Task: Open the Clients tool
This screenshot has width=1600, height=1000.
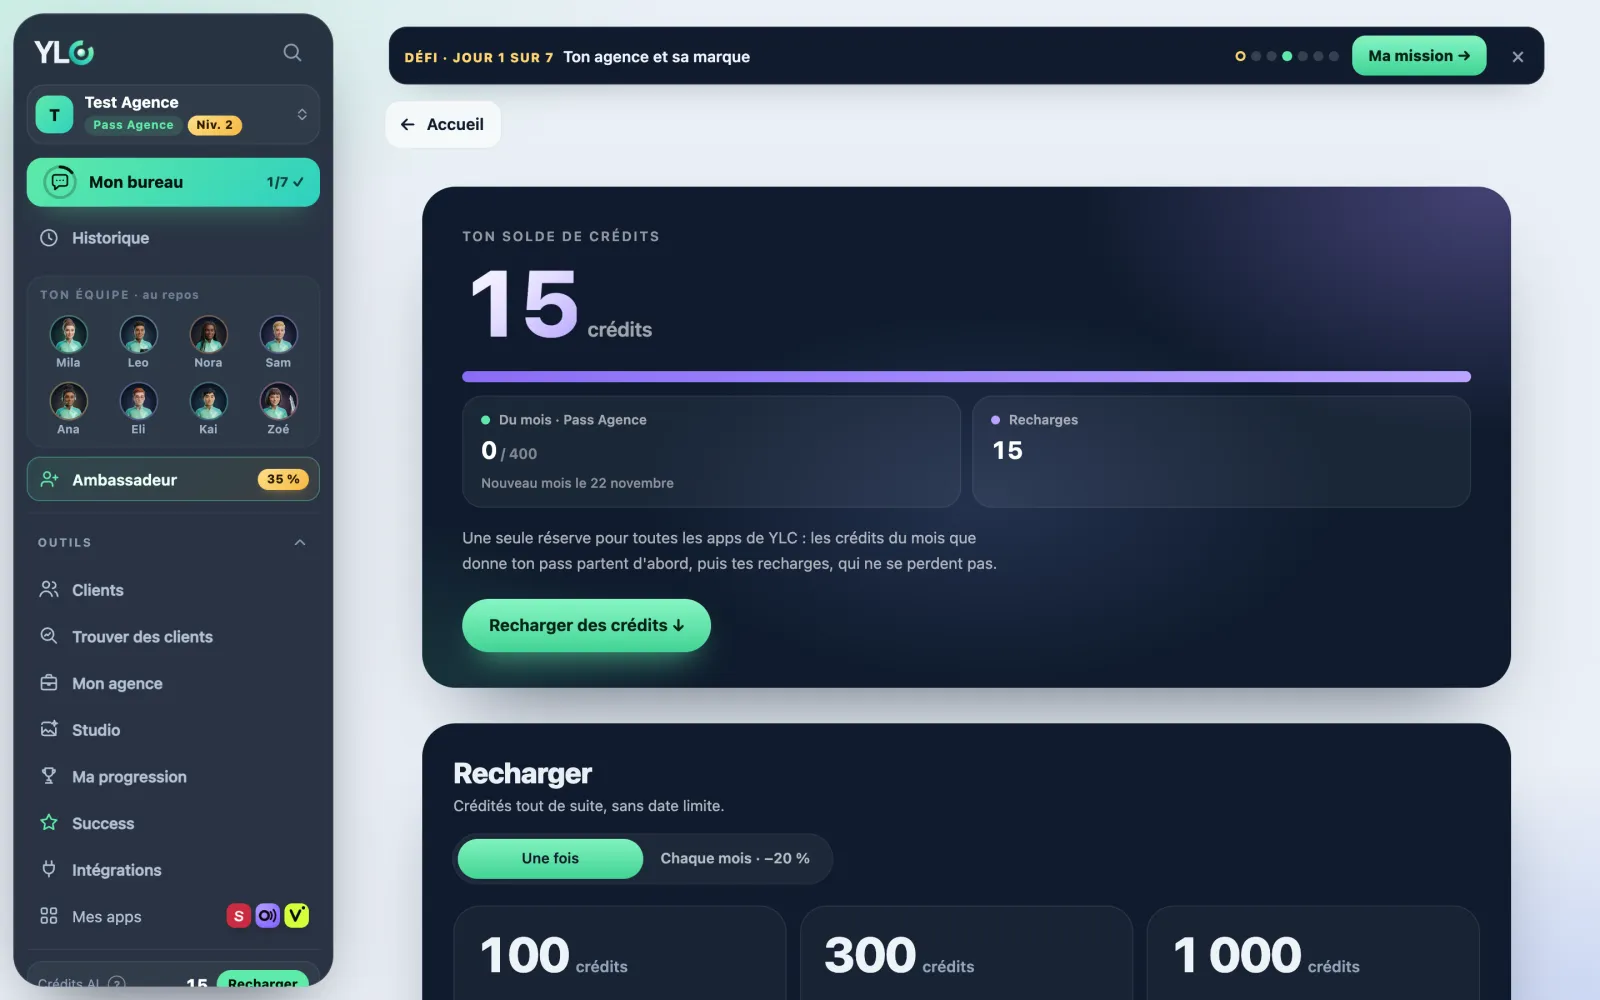Action: pos(173,590)
